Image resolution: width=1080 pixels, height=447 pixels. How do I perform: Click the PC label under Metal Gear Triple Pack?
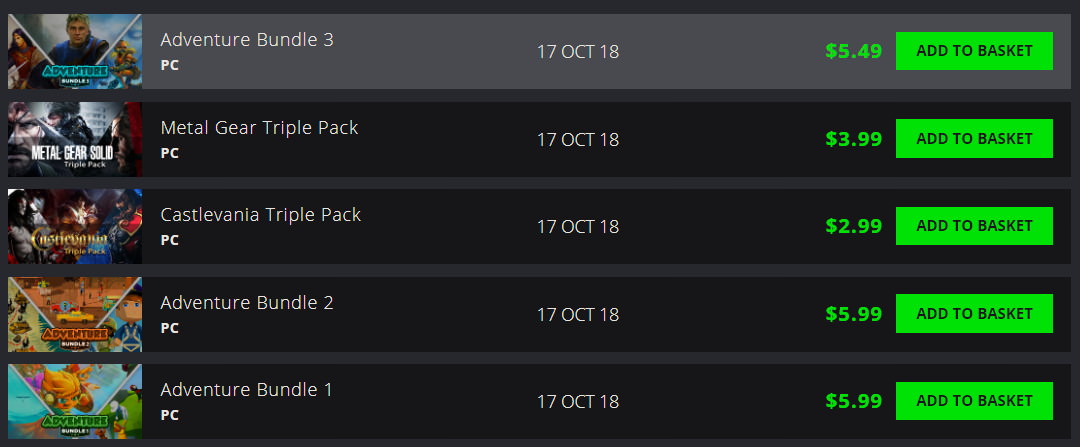[x=169, y=153]
